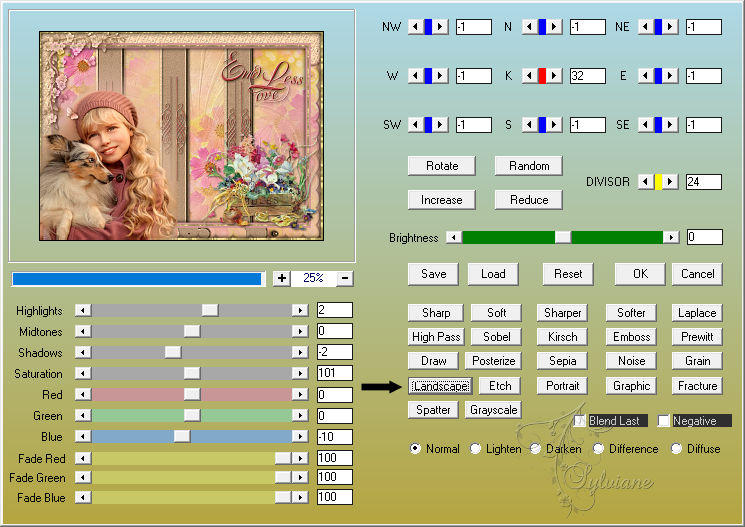745x527 pixels.
Task: Increase the K center value arrow
Action: (x=554, y=76)
